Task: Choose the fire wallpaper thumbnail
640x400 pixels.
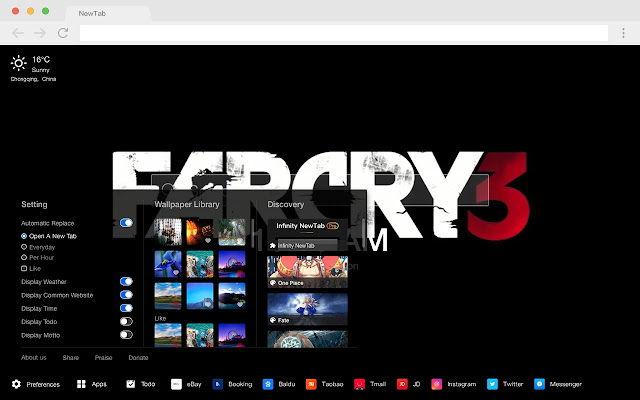Action: tap(200, 232)
